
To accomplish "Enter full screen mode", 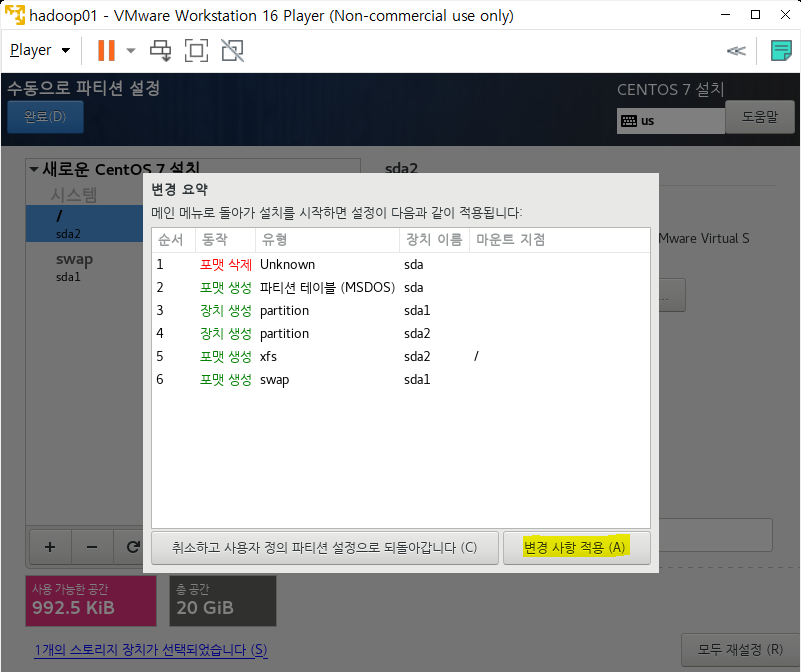I will tap(197, 51).
